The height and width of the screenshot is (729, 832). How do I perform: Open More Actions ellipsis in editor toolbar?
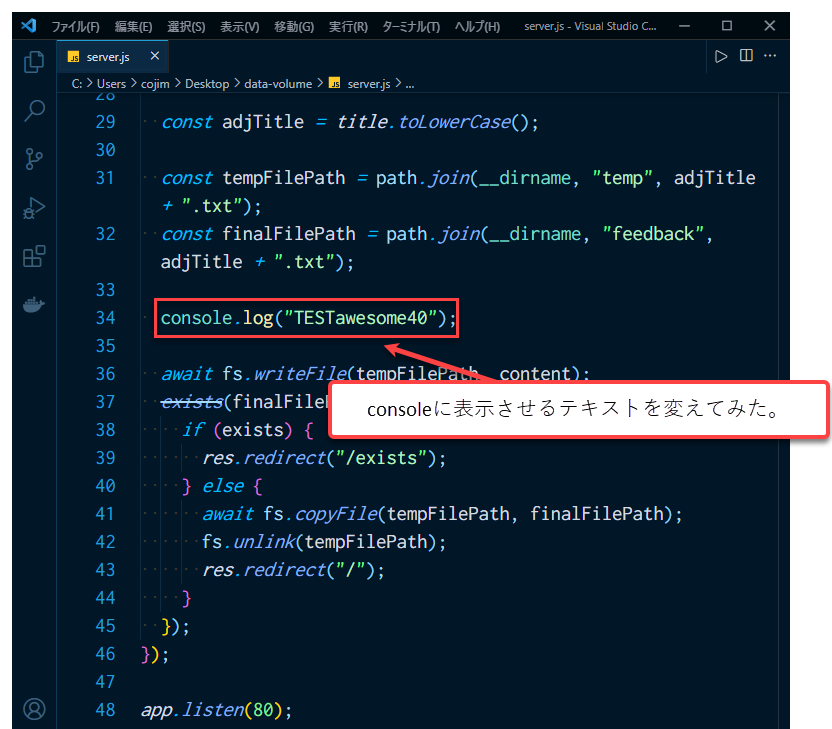point(770,56)
